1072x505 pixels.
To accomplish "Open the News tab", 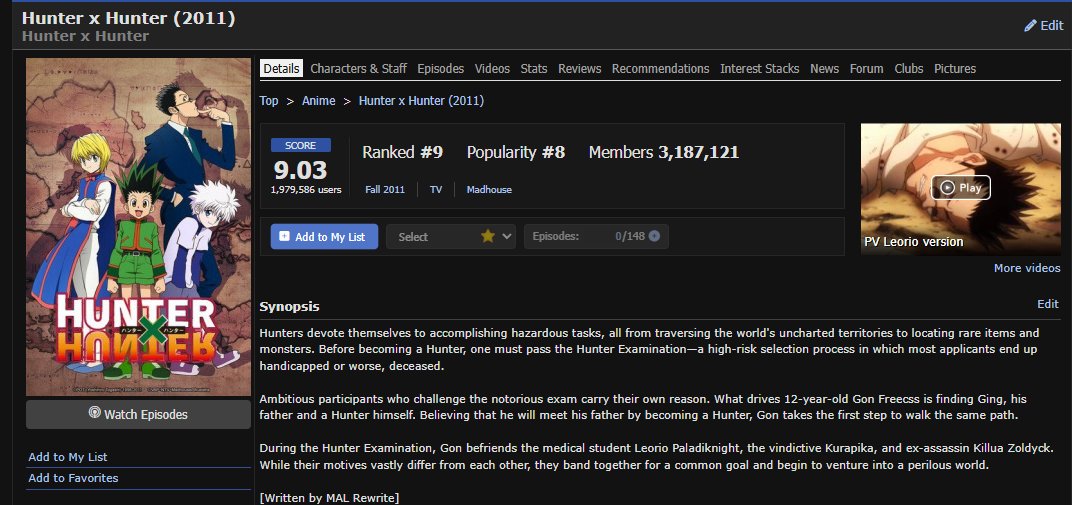I will (x=825, y=68).
